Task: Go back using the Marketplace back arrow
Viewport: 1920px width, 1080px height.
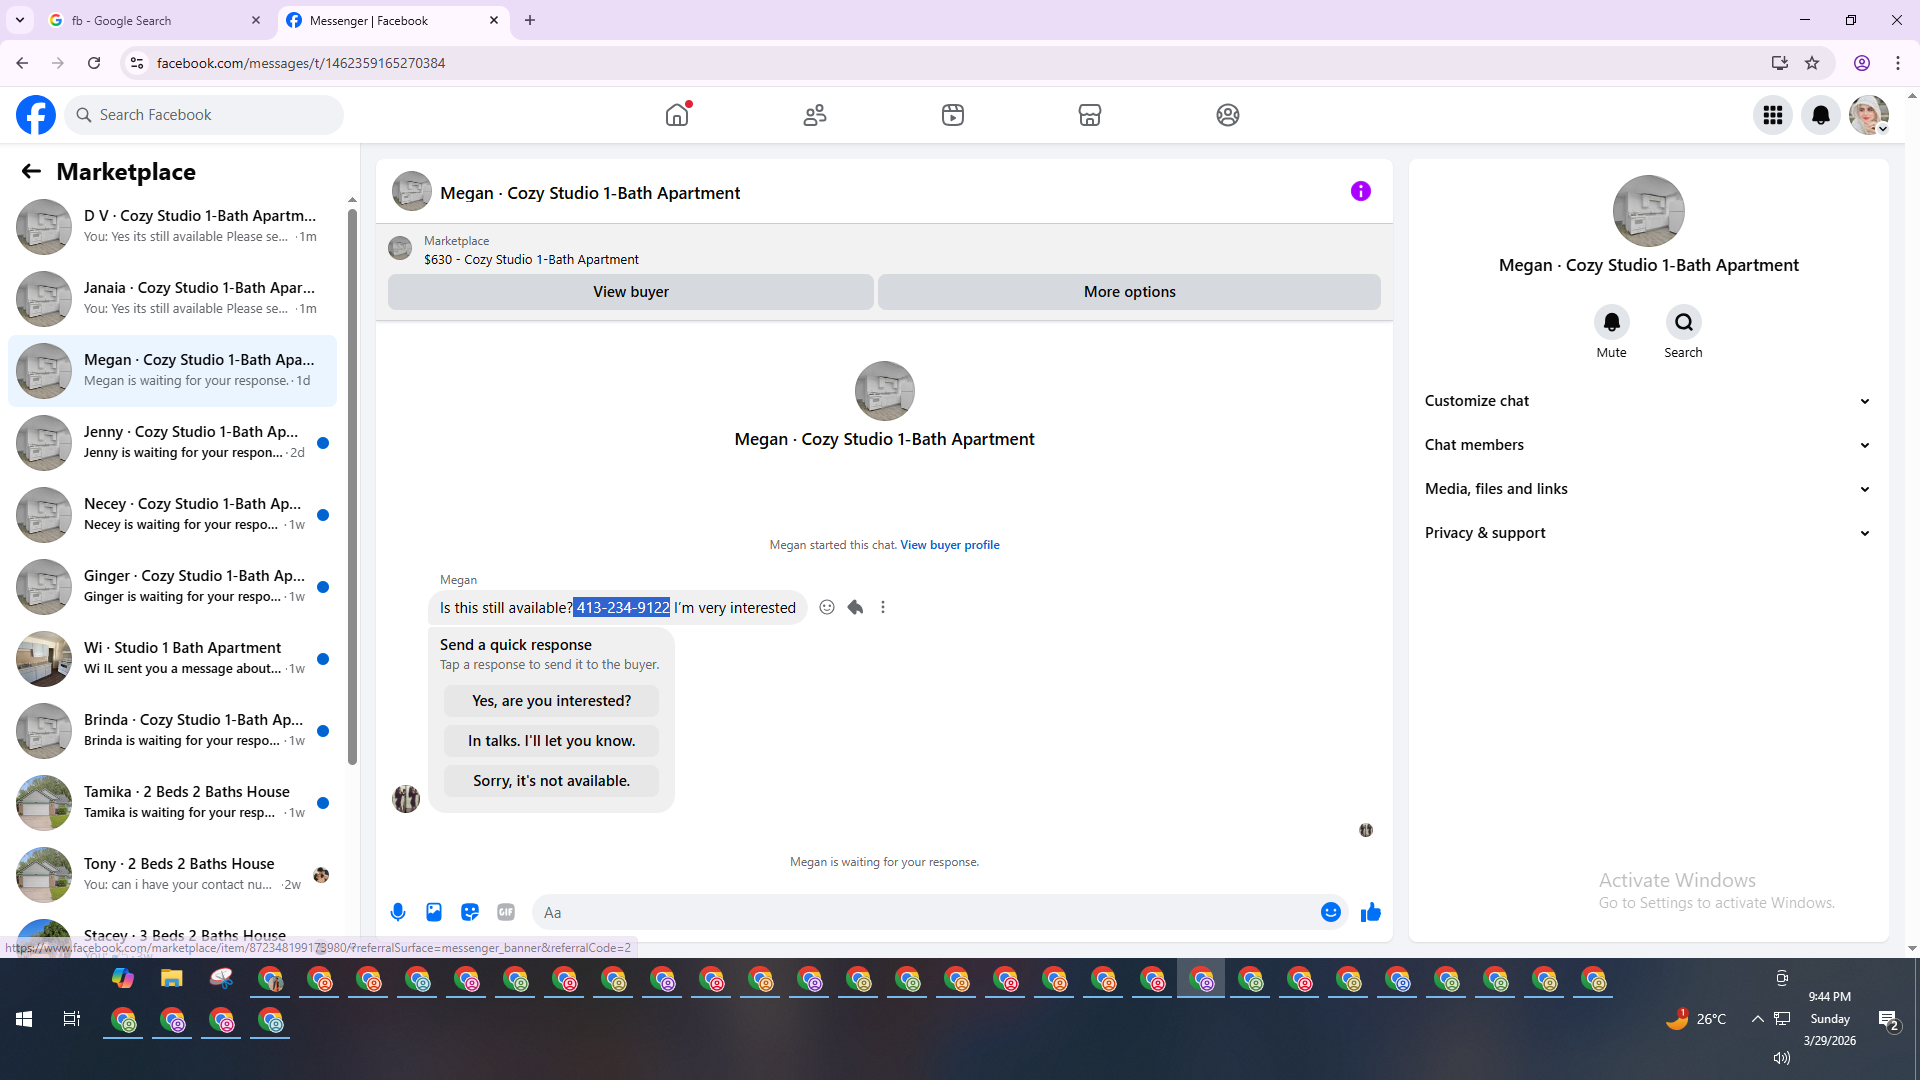Action: click(31, 172)
